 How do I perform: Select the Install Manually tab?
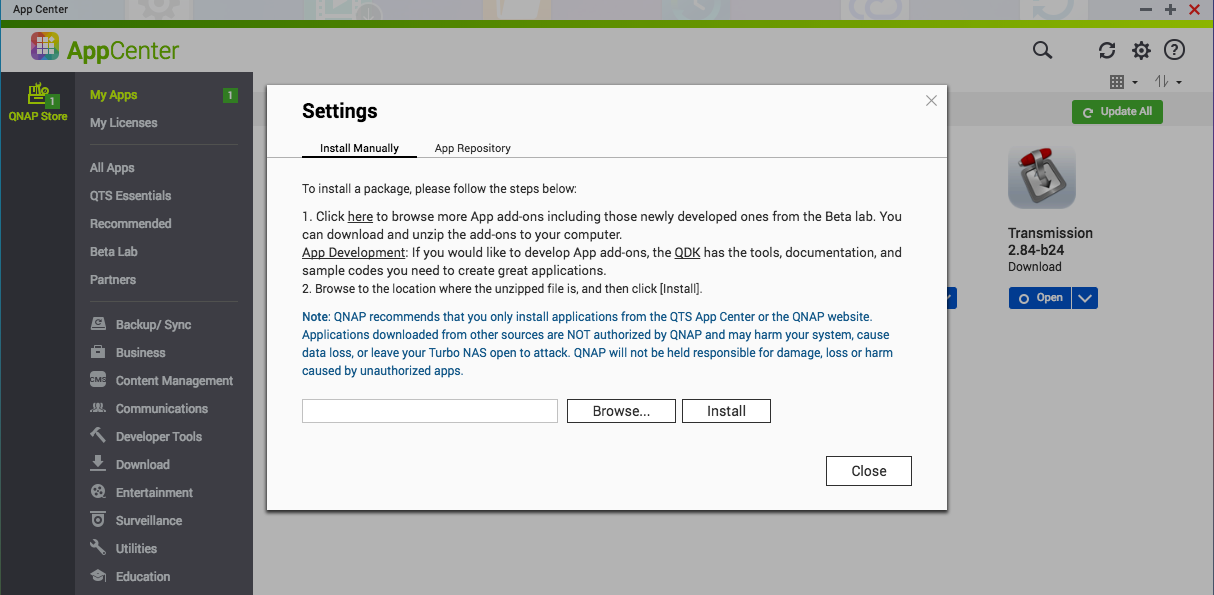tap(359, 148)
